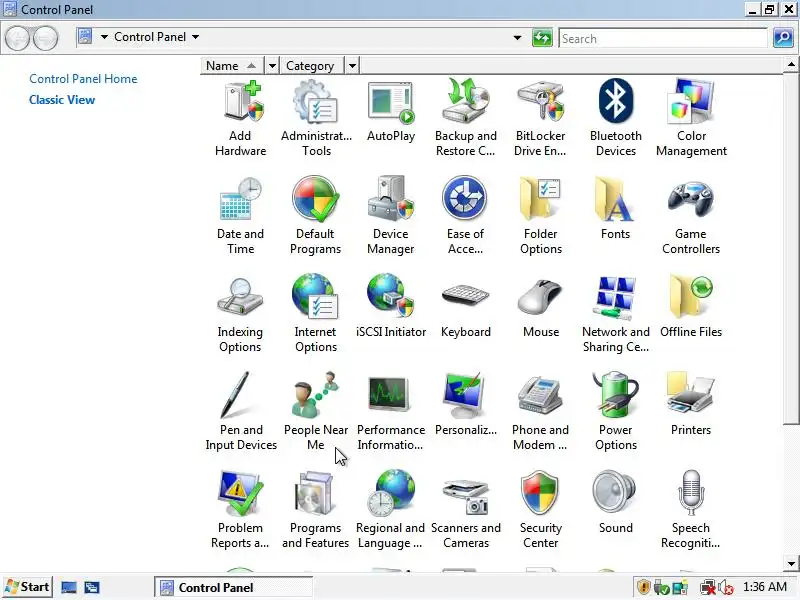Switch to Classic View
Image resolution: width=800 pixels, height=600 pixels.
pyautogui.click(x=62, y=100)
